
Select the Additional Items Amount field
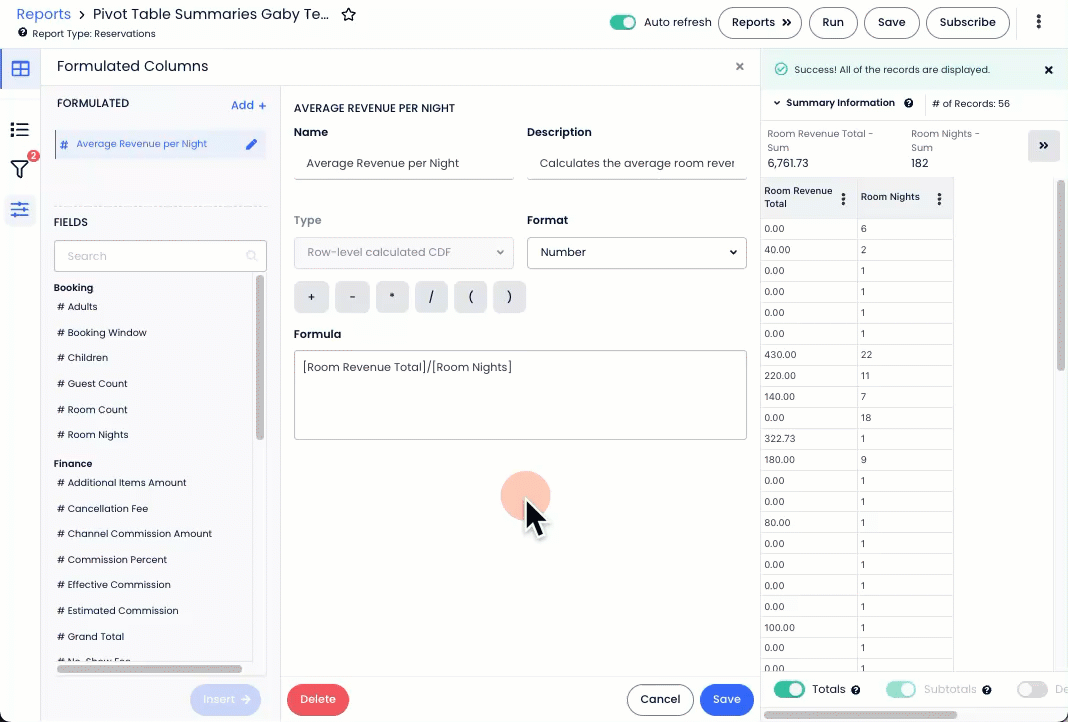point(121,482)
